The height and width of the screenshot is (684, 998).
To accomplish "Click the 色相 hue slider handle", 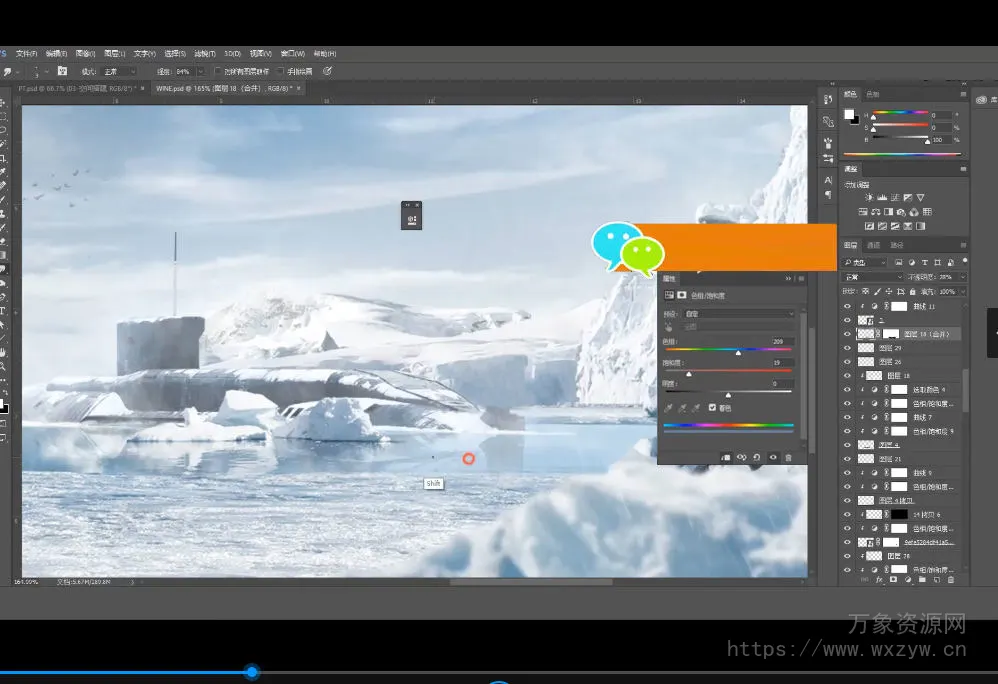I will (x=738, y=352).
